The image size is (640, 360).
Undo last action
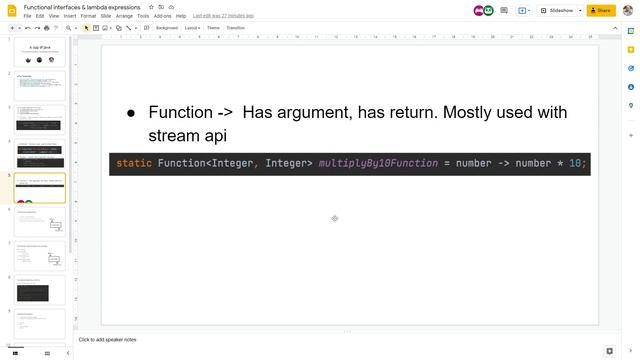(28, 28)
